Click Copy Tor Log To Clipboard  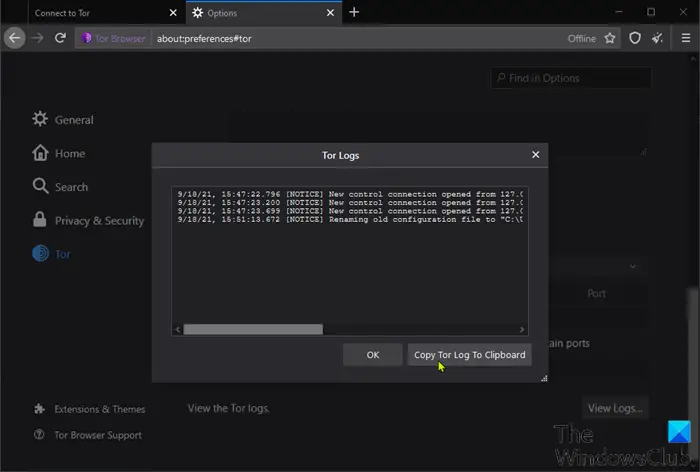coord(470,355)
